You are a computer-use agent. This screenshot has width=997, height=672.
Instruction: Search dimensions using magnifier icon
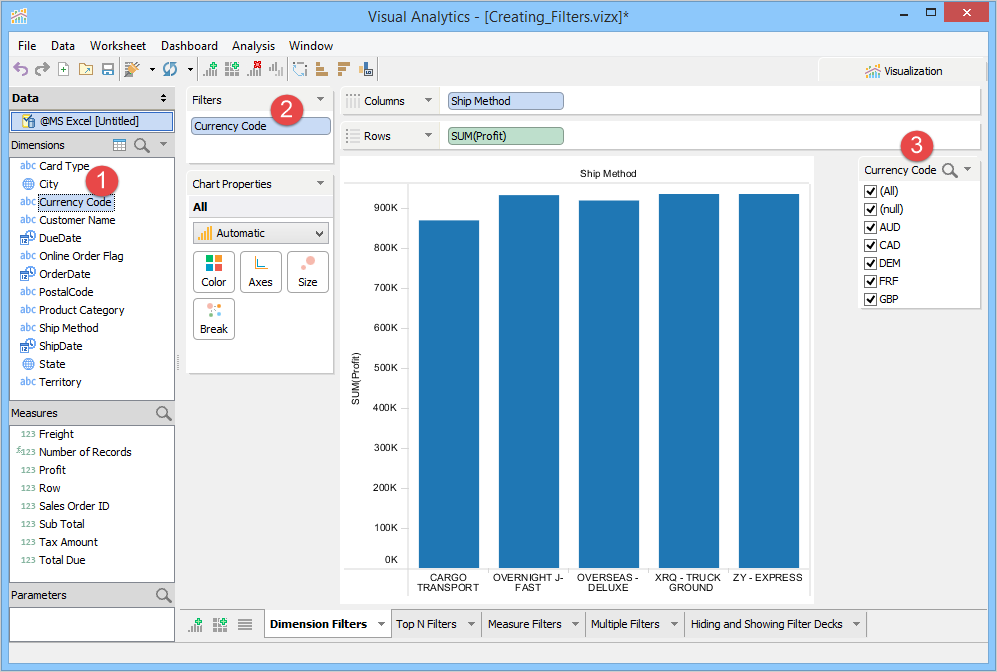[x=142, y=145]
